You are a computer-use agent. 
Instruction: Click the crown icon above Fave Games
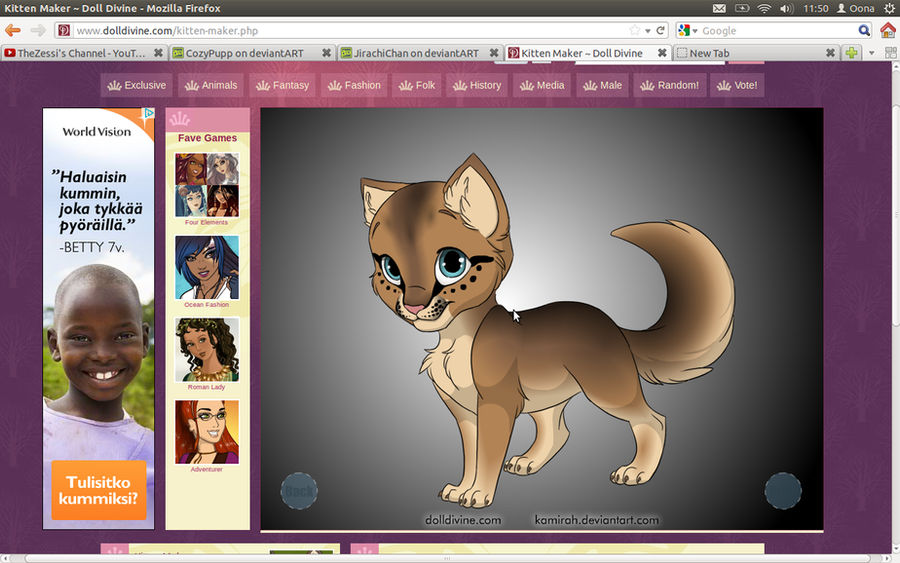click(x=180, y=119)
